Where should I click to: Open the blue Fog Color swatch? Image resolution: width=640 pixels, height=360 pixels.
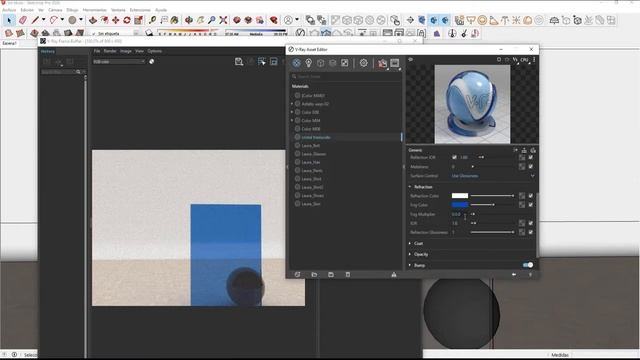click(460, 205)
